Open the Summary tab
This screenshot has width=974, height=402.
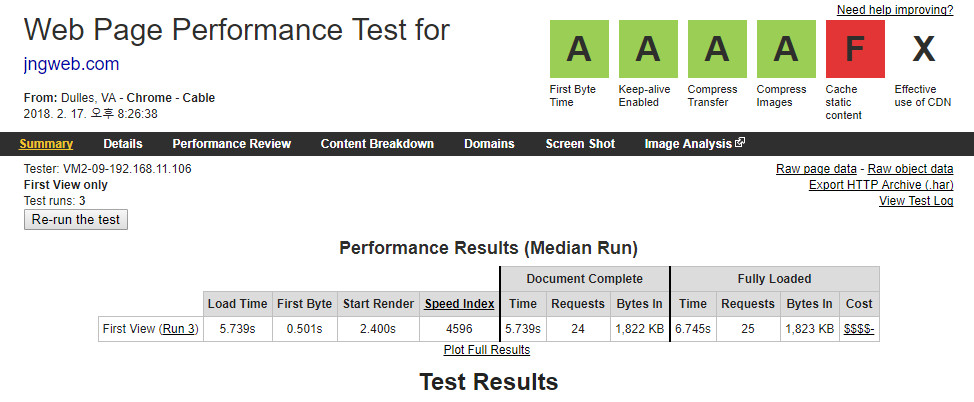46,144
